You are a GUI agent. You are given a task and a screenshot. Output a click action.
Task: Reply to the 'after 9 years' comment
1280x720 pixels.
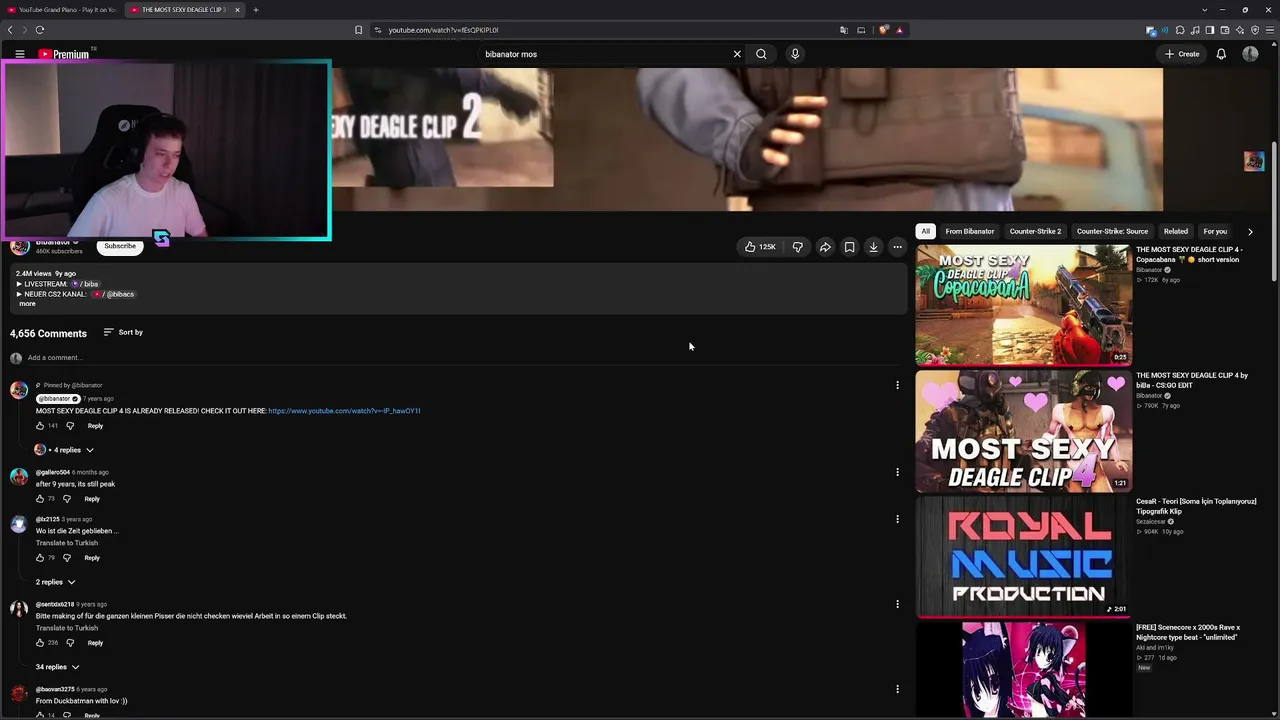92,499
